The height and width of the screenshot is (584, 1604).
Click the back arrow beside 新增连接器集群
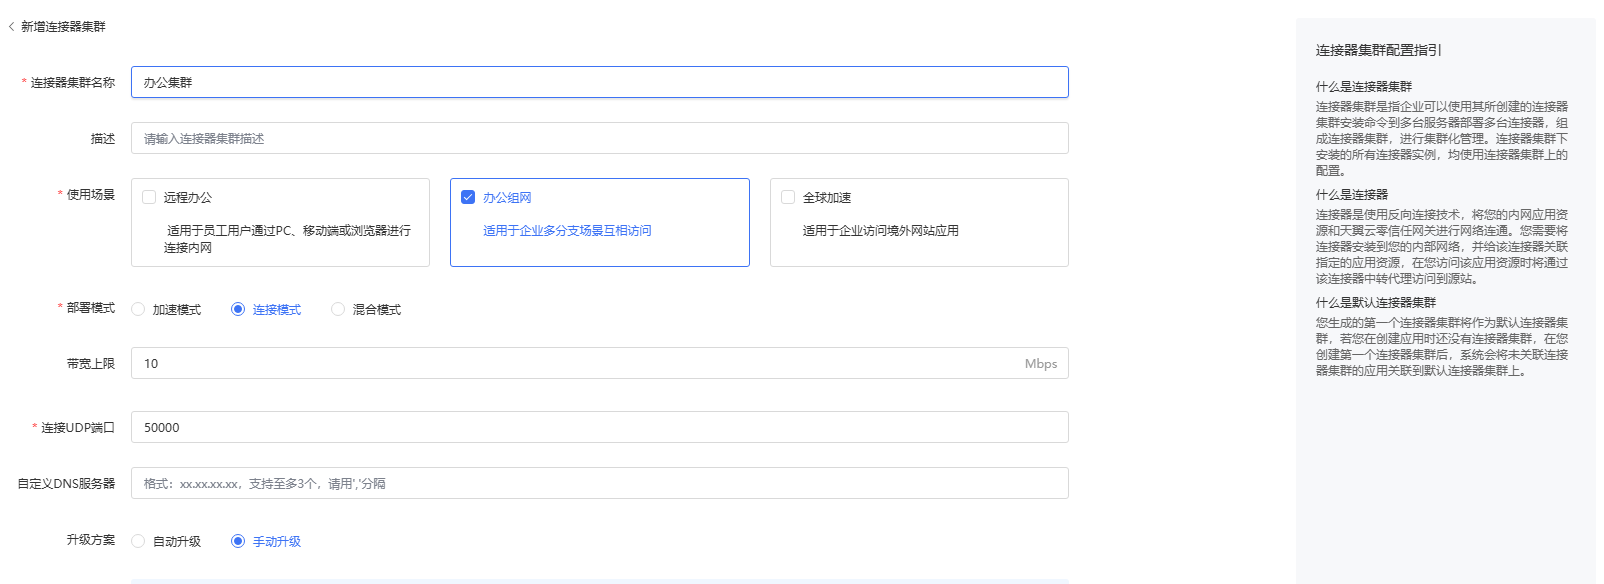pos(11,27)
